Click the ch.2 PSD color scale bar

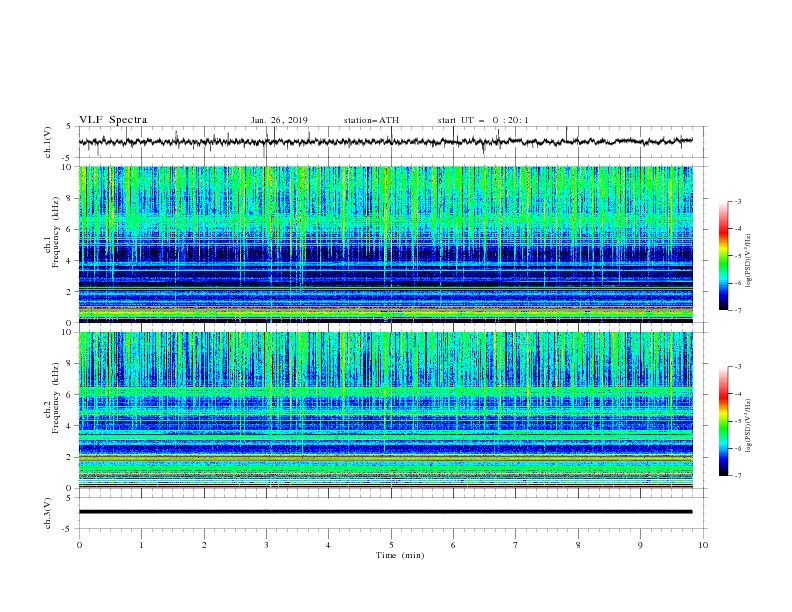pyautogui.click(x=724, y=421)
